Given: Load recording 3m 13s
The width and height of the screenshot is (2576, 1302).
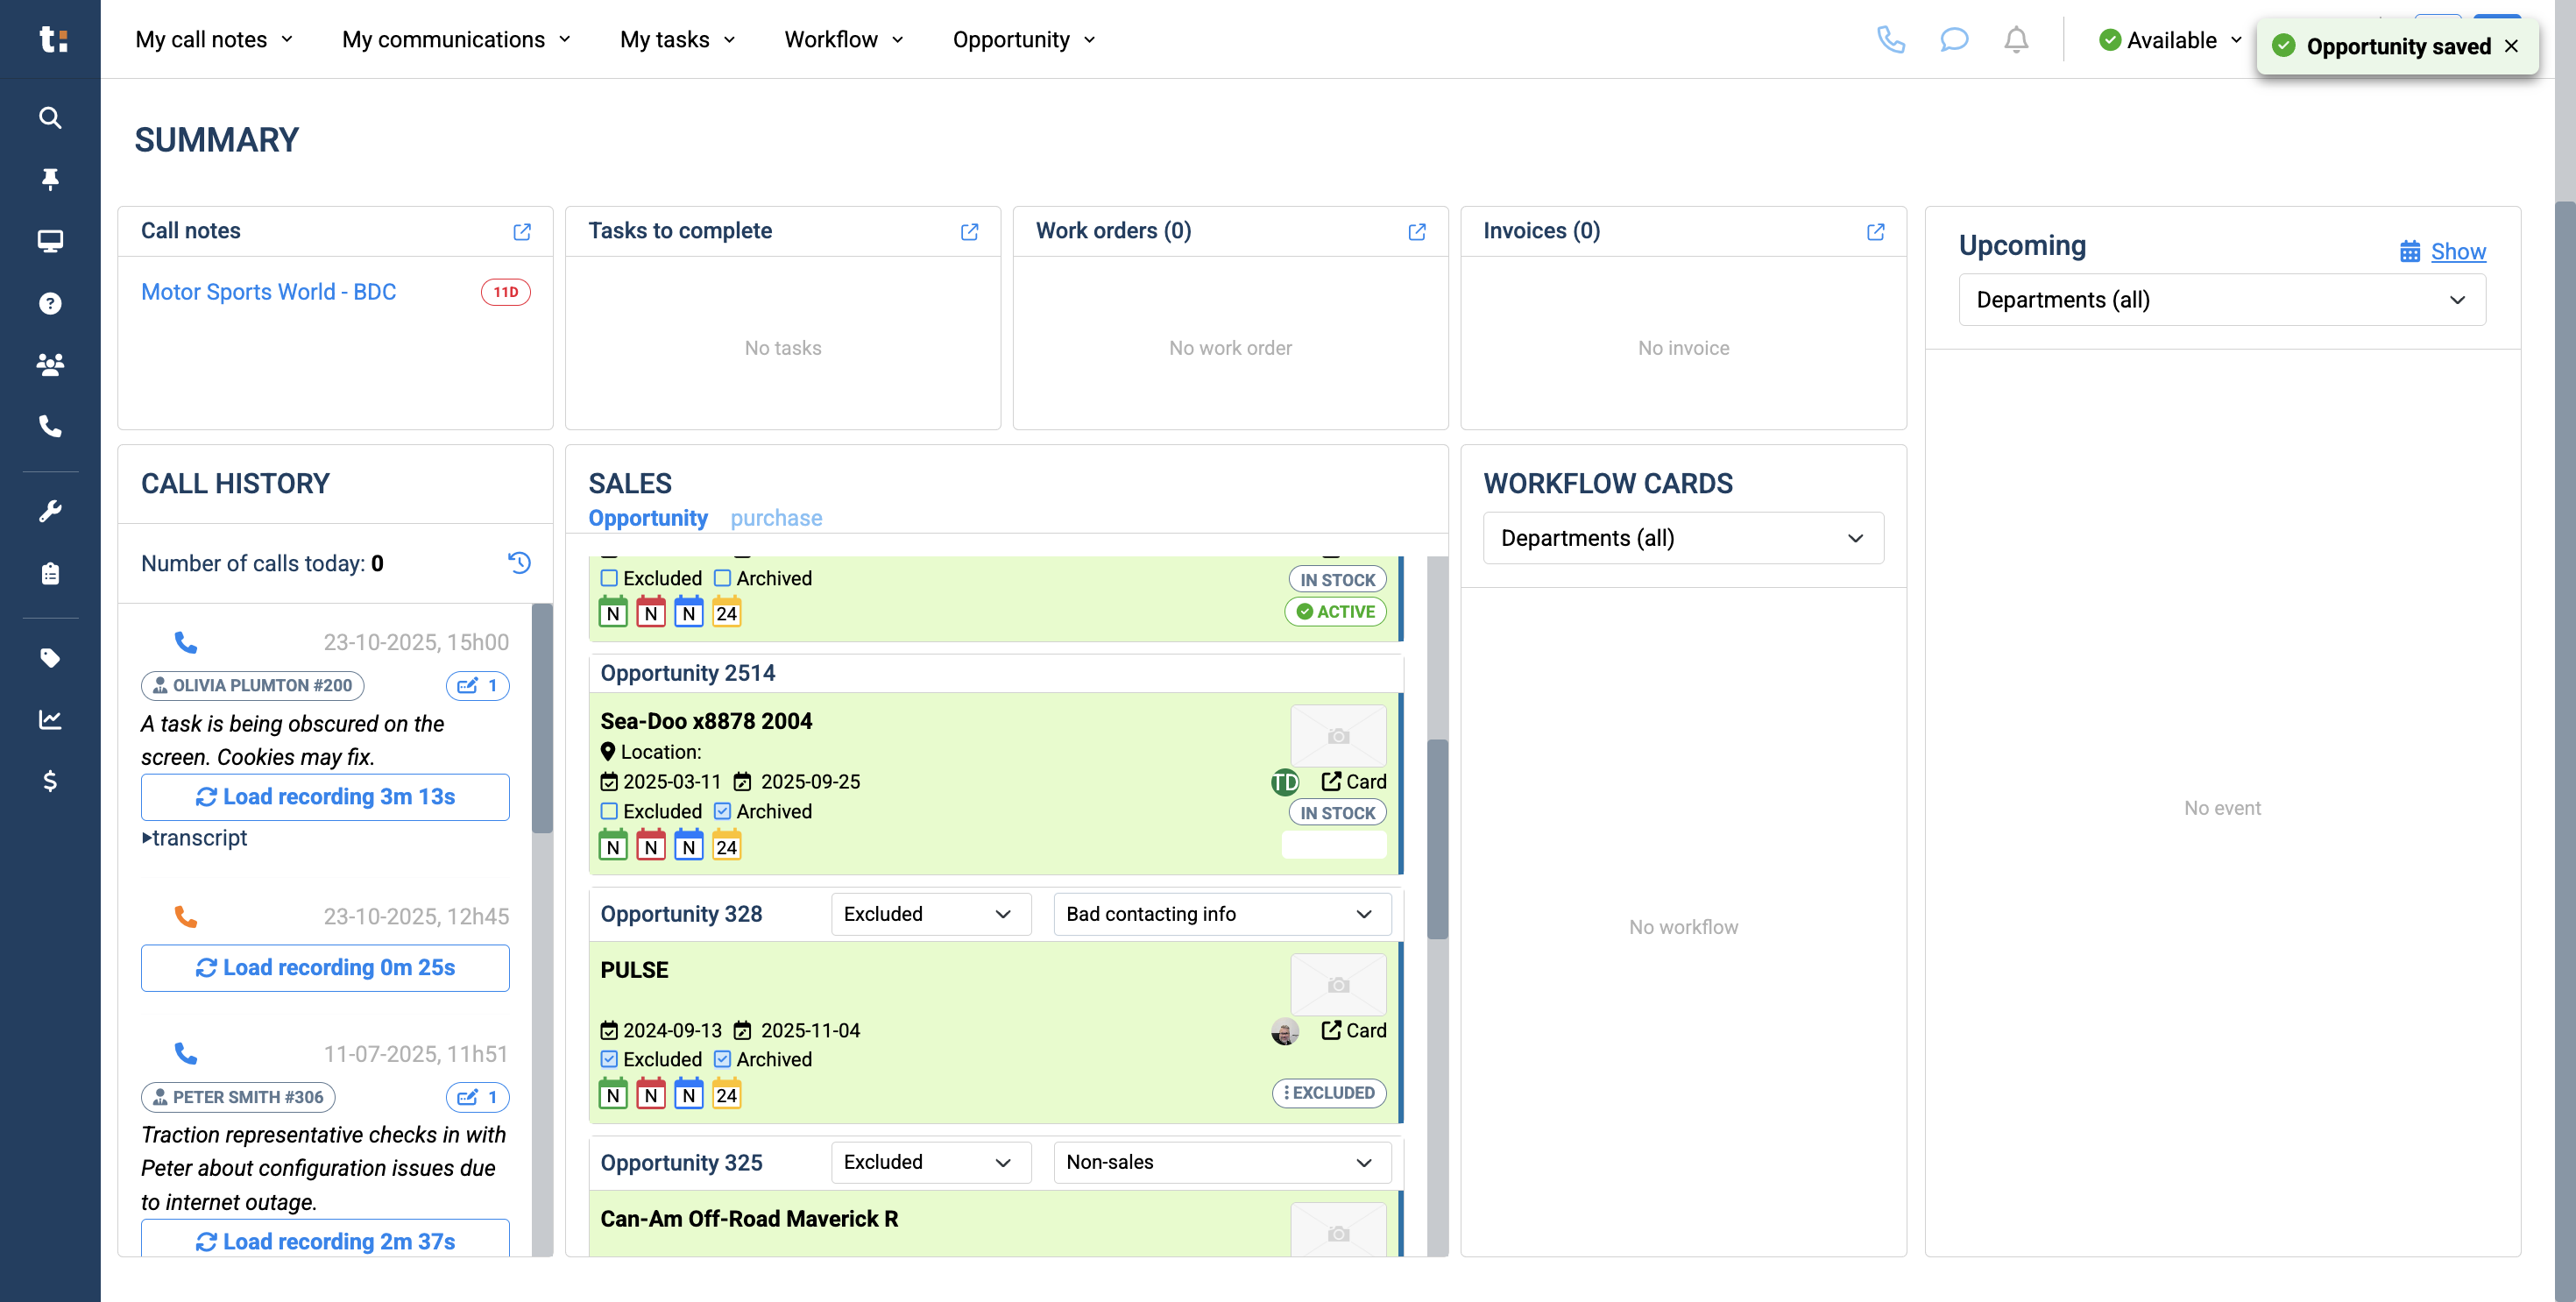Looking at the screenshot, I should [325, 797].
